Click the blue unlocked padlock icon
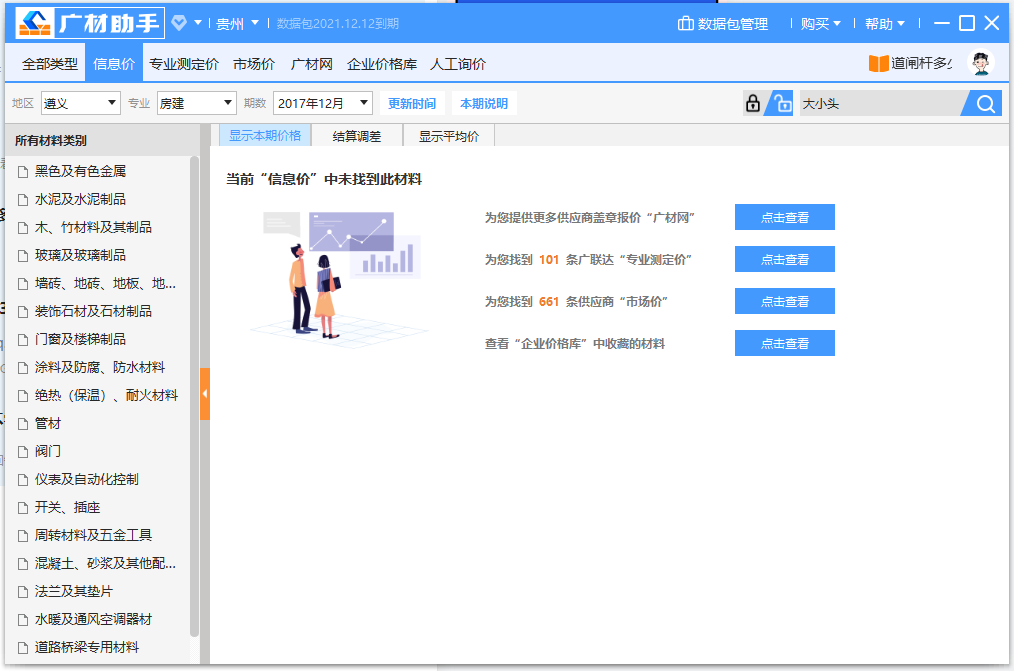 (782, 103)
